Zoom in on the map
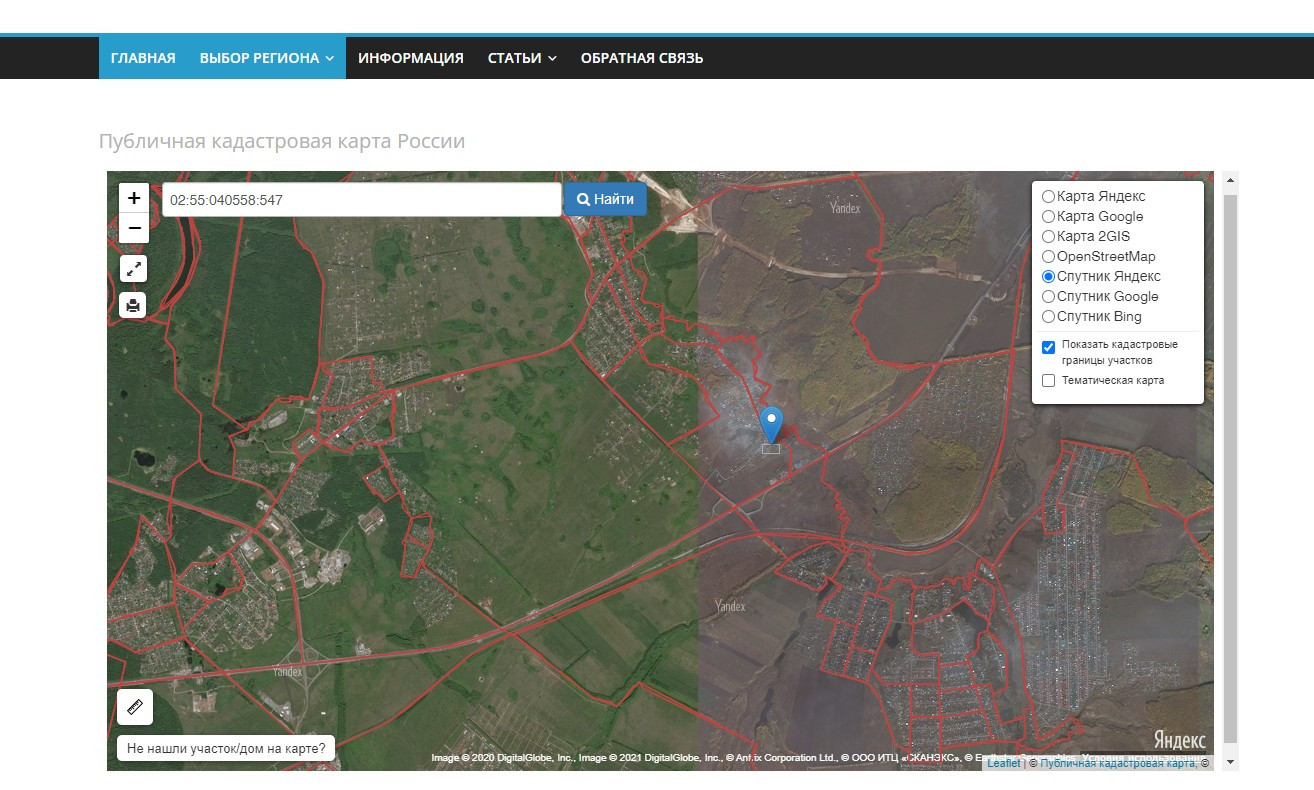1314x790 pixels. point(134,198)
